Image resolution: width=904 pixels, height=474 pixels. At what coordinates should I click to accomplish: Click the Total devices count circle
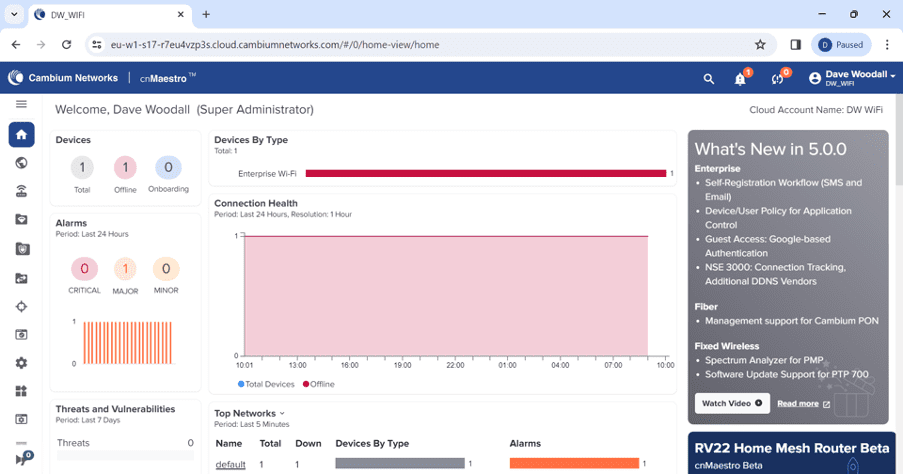tap(82, 168)
